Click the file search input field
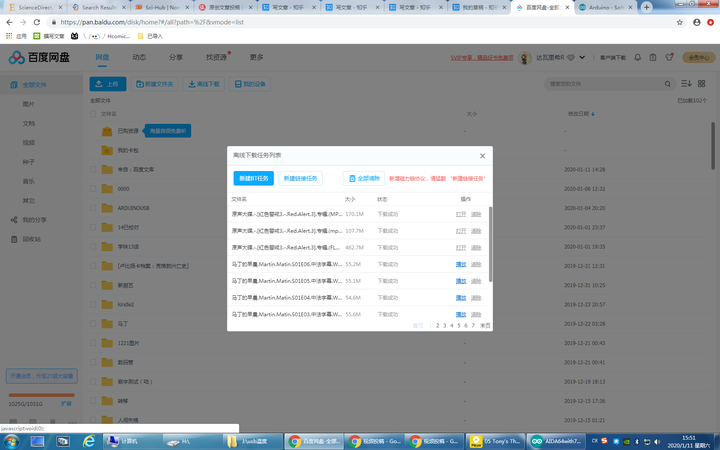This screenshot has height=450, width=720. coord(604,84)
